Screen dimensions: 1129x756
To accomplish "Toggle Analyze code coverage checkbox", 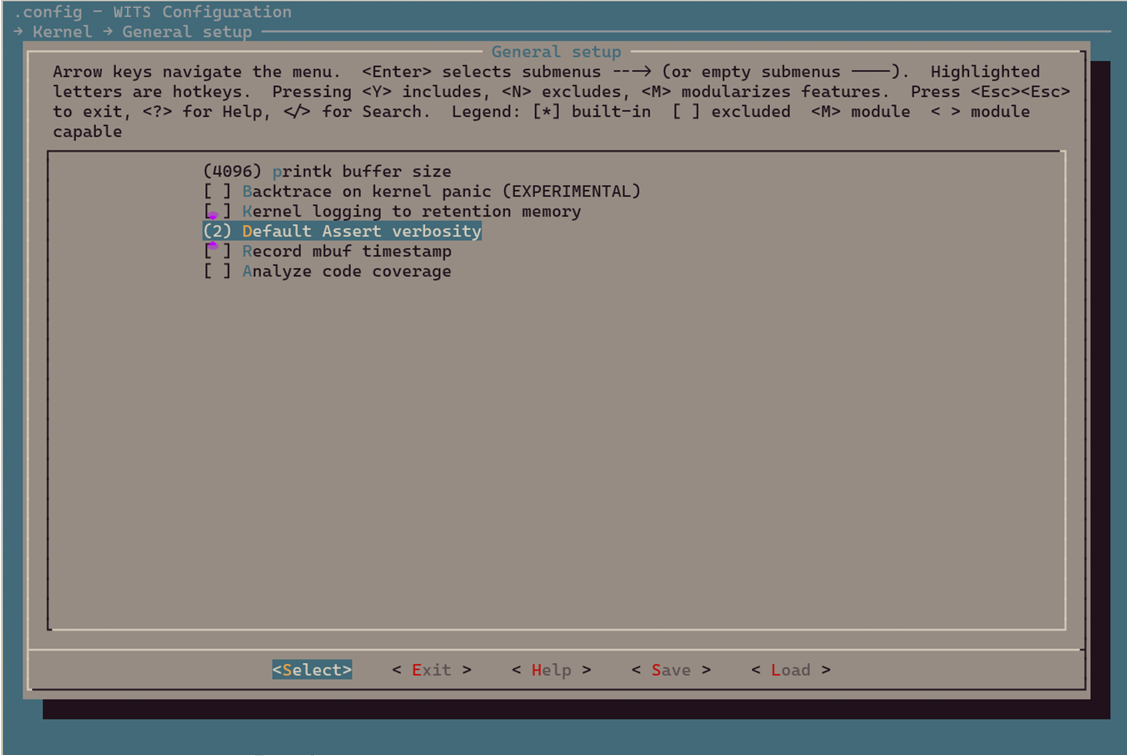I will [x=217, y=271].
